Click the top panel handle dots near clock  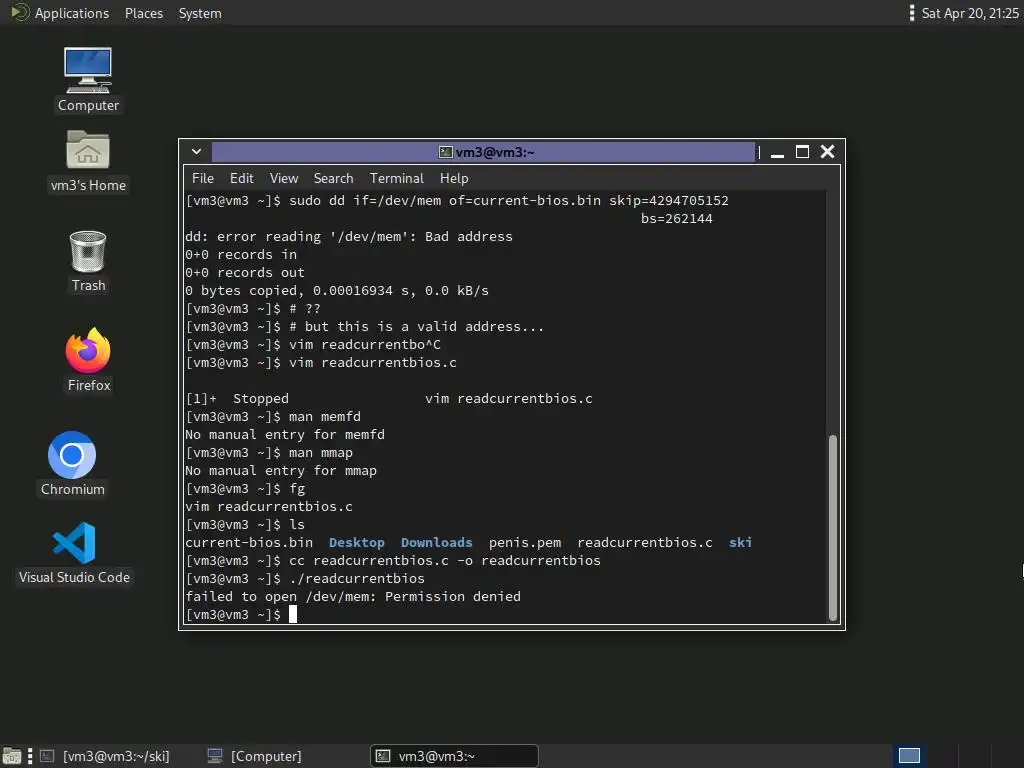pos(912,13)
